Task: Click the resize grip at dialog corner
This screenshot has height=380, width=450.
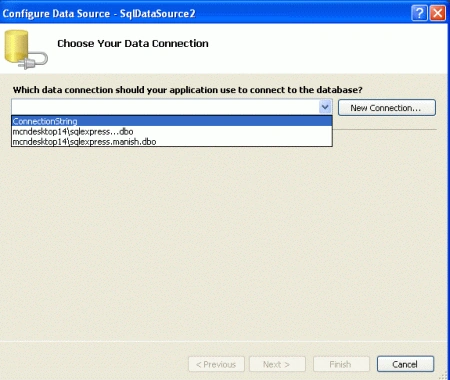Action: [x=444, y=375]
